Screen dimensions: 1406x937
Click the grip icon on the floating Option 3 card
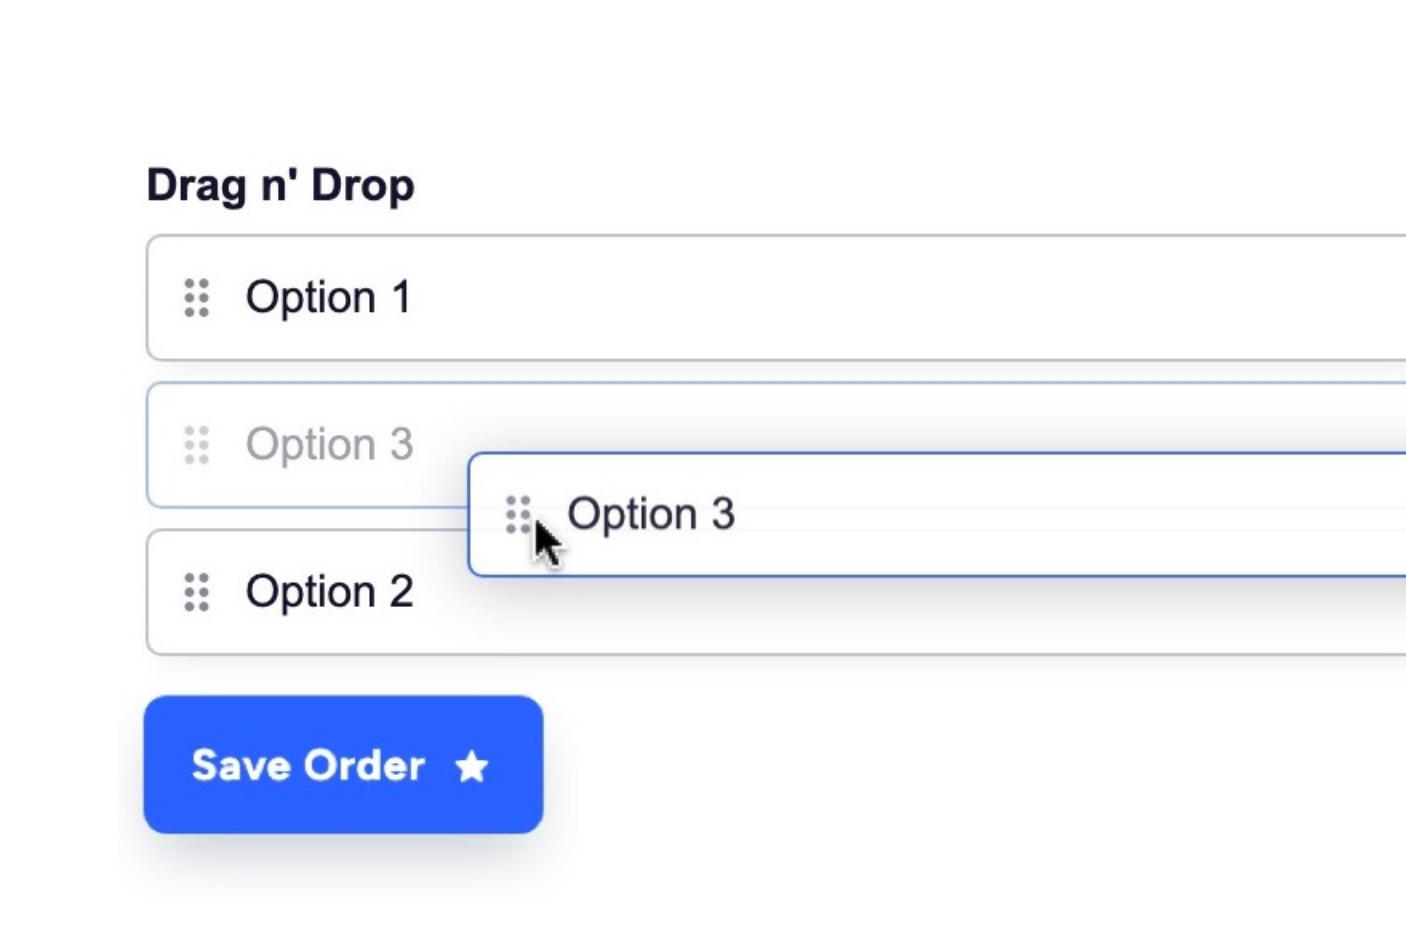pyautogui.click(x=519, y=514)
